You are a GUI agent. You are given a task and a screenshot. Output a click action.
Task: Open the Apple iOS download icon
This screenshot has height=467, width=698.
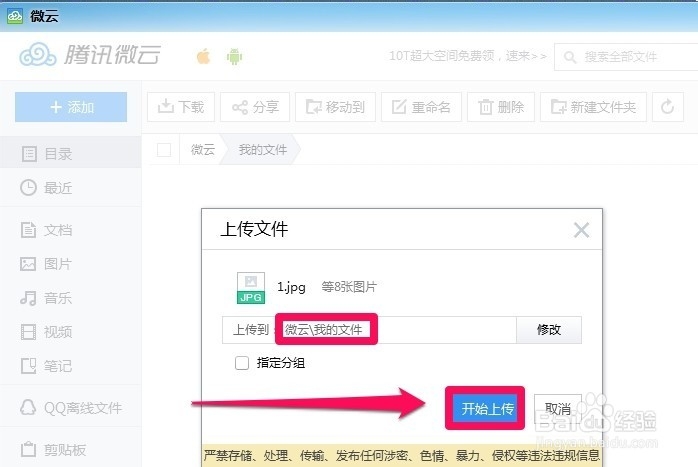tap(203, 57)
